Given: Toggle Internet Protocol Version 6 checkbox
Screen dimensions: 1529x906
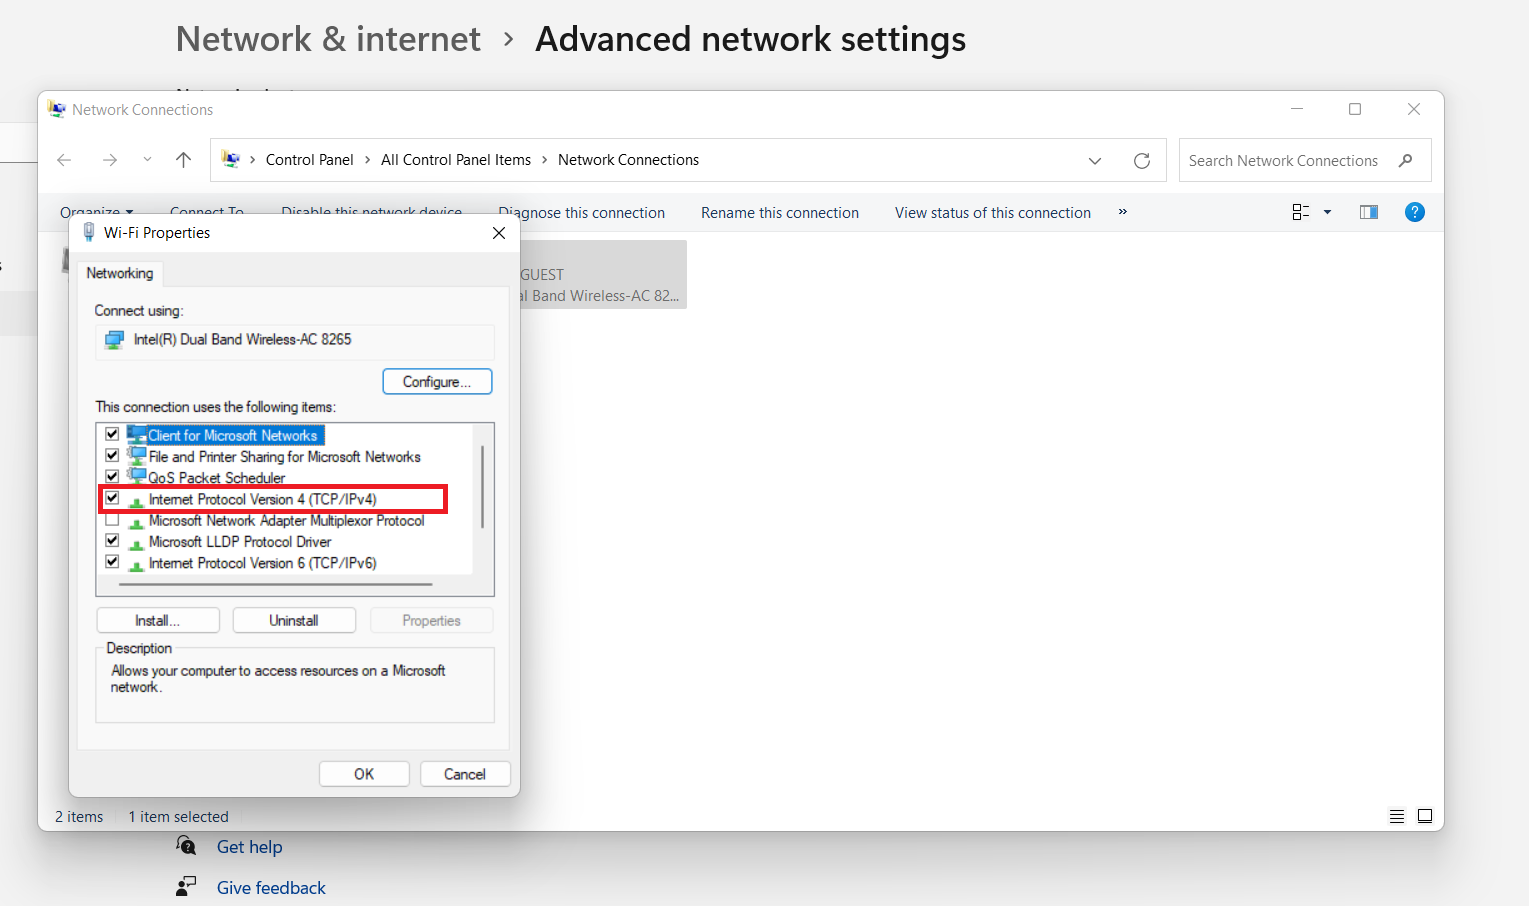Looking at the screenshot, I should coord(112,562).
